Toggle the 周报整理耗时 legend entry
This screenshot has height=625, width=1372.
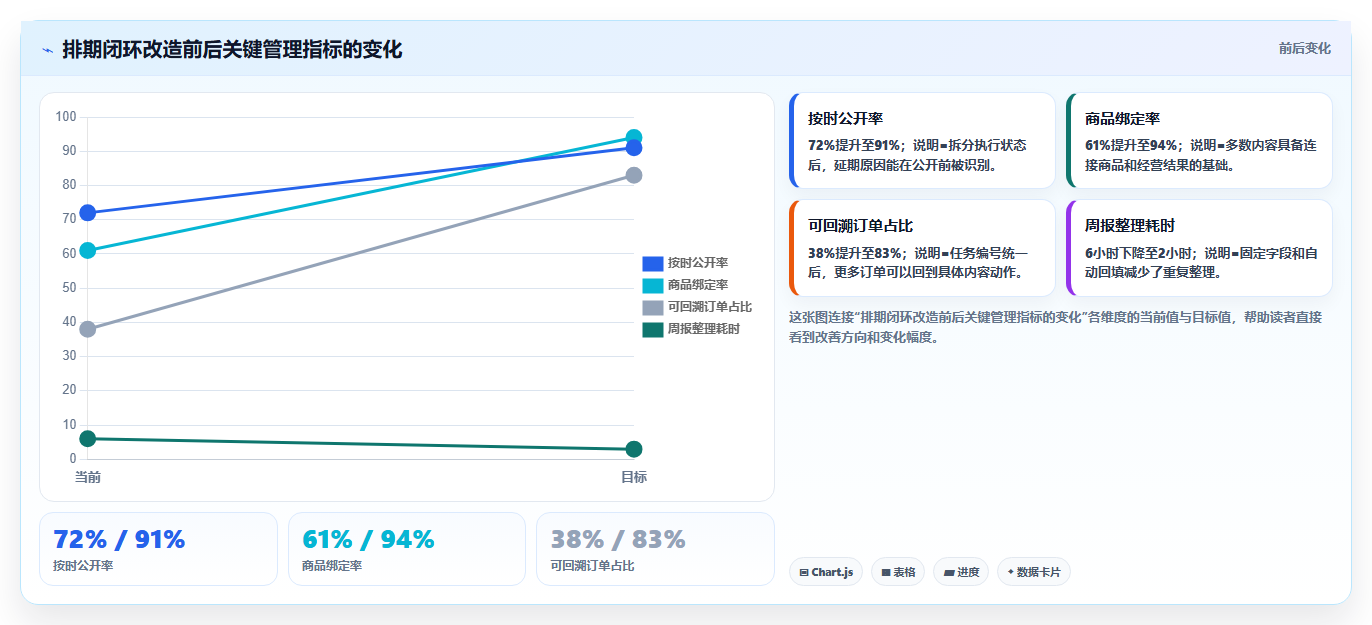[691, 329]
